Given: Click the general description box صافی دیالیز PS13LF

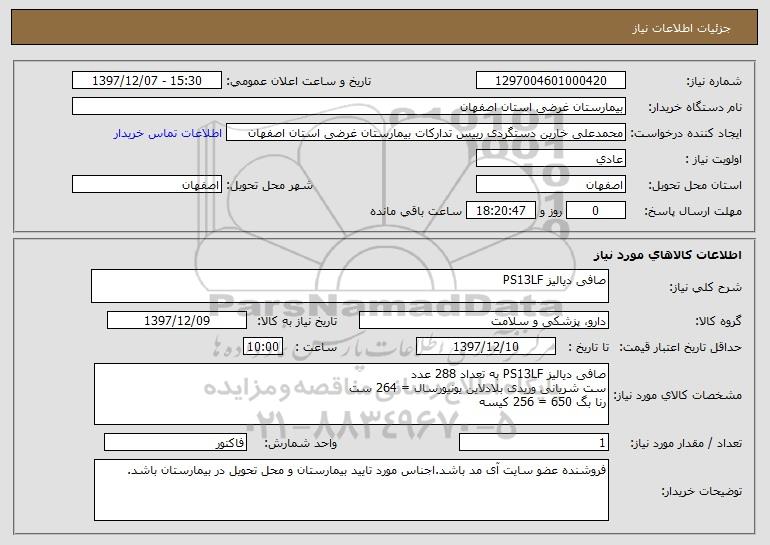Looking at the screenshot, I should (350, 286).
